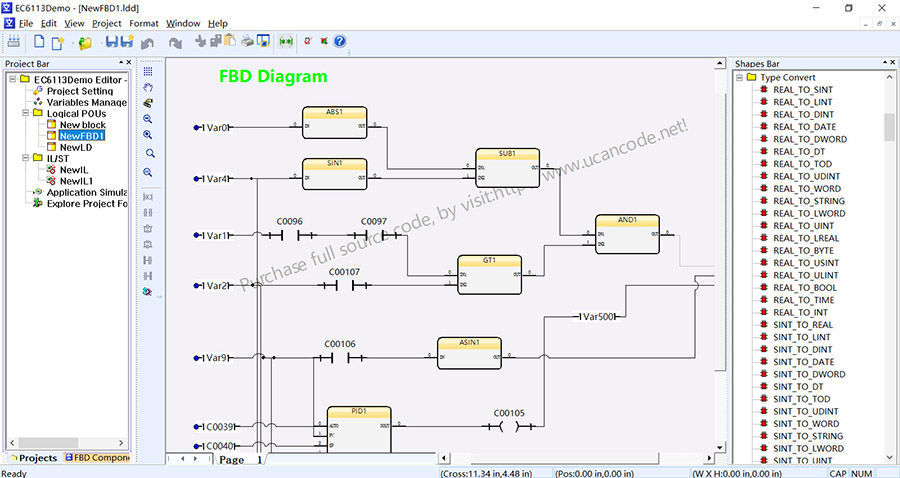The height and width of the screenshot is (478, 900).
Task: Click the Paste clipboard icon
Action: tap(230, 41)
